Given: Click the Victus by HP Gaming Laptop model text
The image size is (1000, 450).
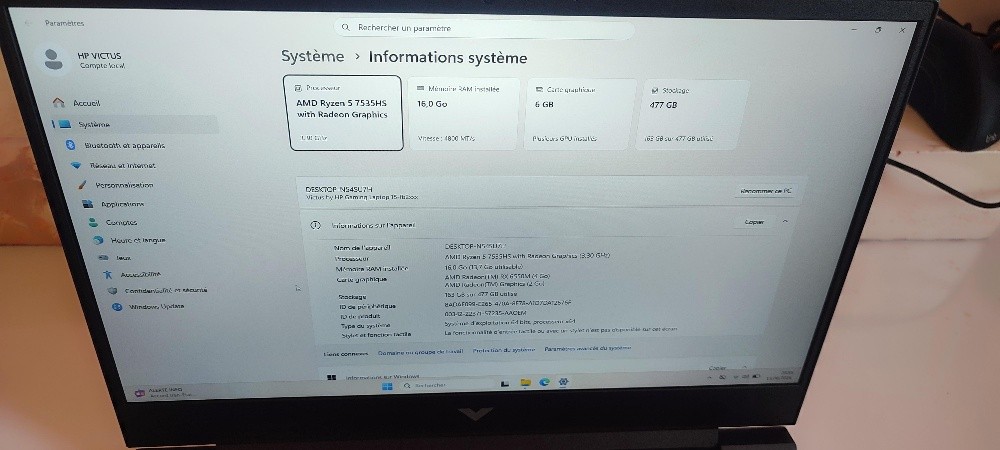Looking at the screenshot, I should [x=362, y=198].
